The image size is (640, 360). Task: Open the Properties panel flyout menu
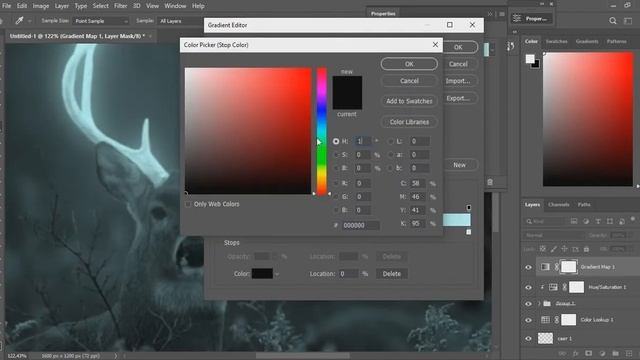pyautogui.click(x=502, y=14)
